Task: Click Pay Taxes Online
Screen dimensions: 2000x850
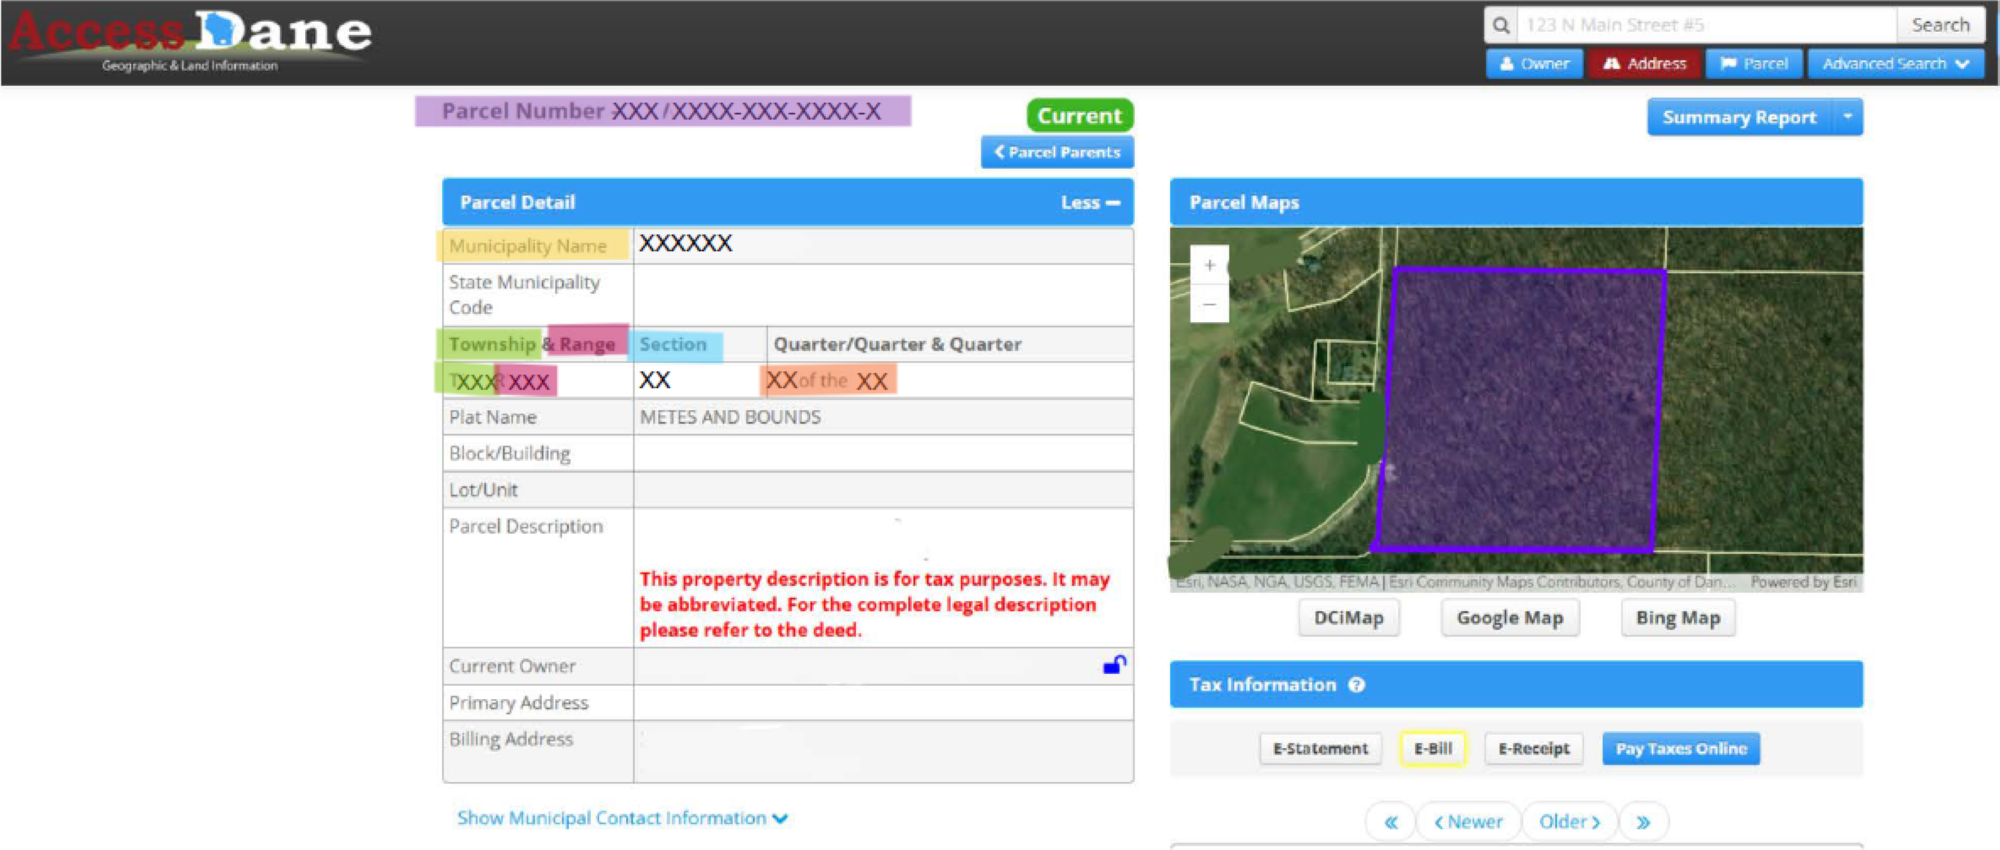Action: coord(1680,749)
